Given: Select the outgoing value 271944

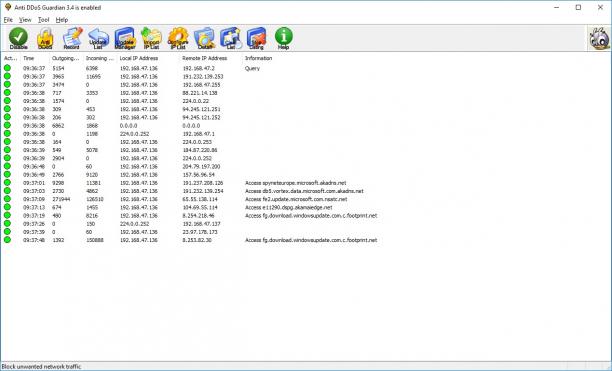Looking at the screenshot, I should (61, 199).
